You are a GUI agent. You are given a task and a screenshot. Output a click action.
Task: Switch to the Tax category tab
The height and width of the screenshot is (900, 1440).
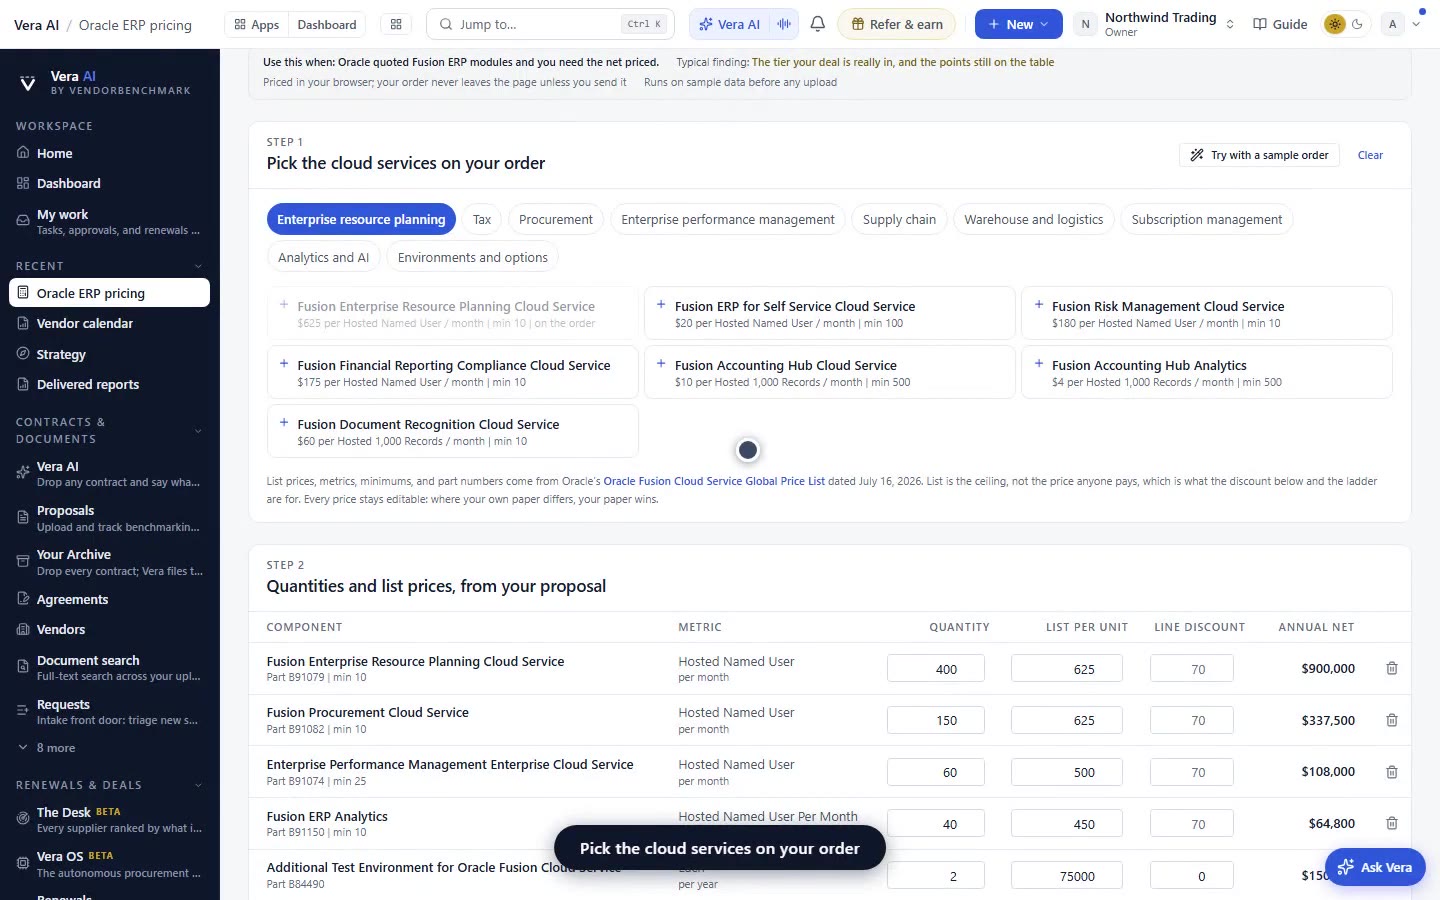[482, 220]
